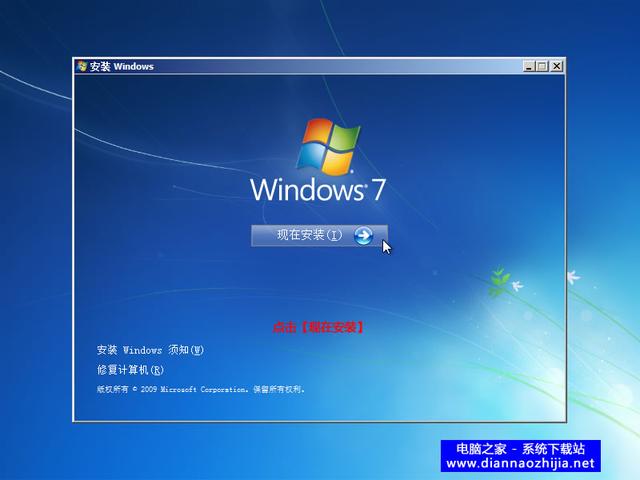This screenshot has width=640, height=480.
Task: Click the setup icon in the 安装 Windows title bar
Action: (82, 66)
